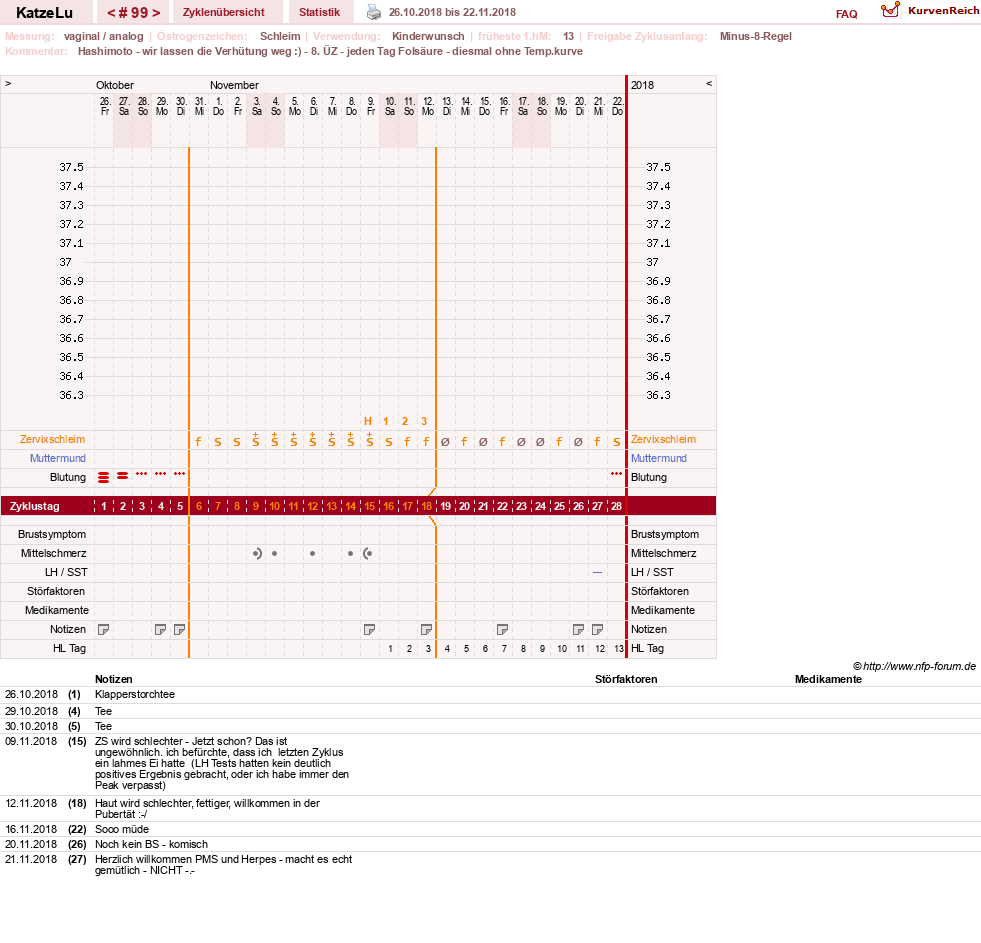Click the left 37.5 temperature axis label

pos(71,167)
